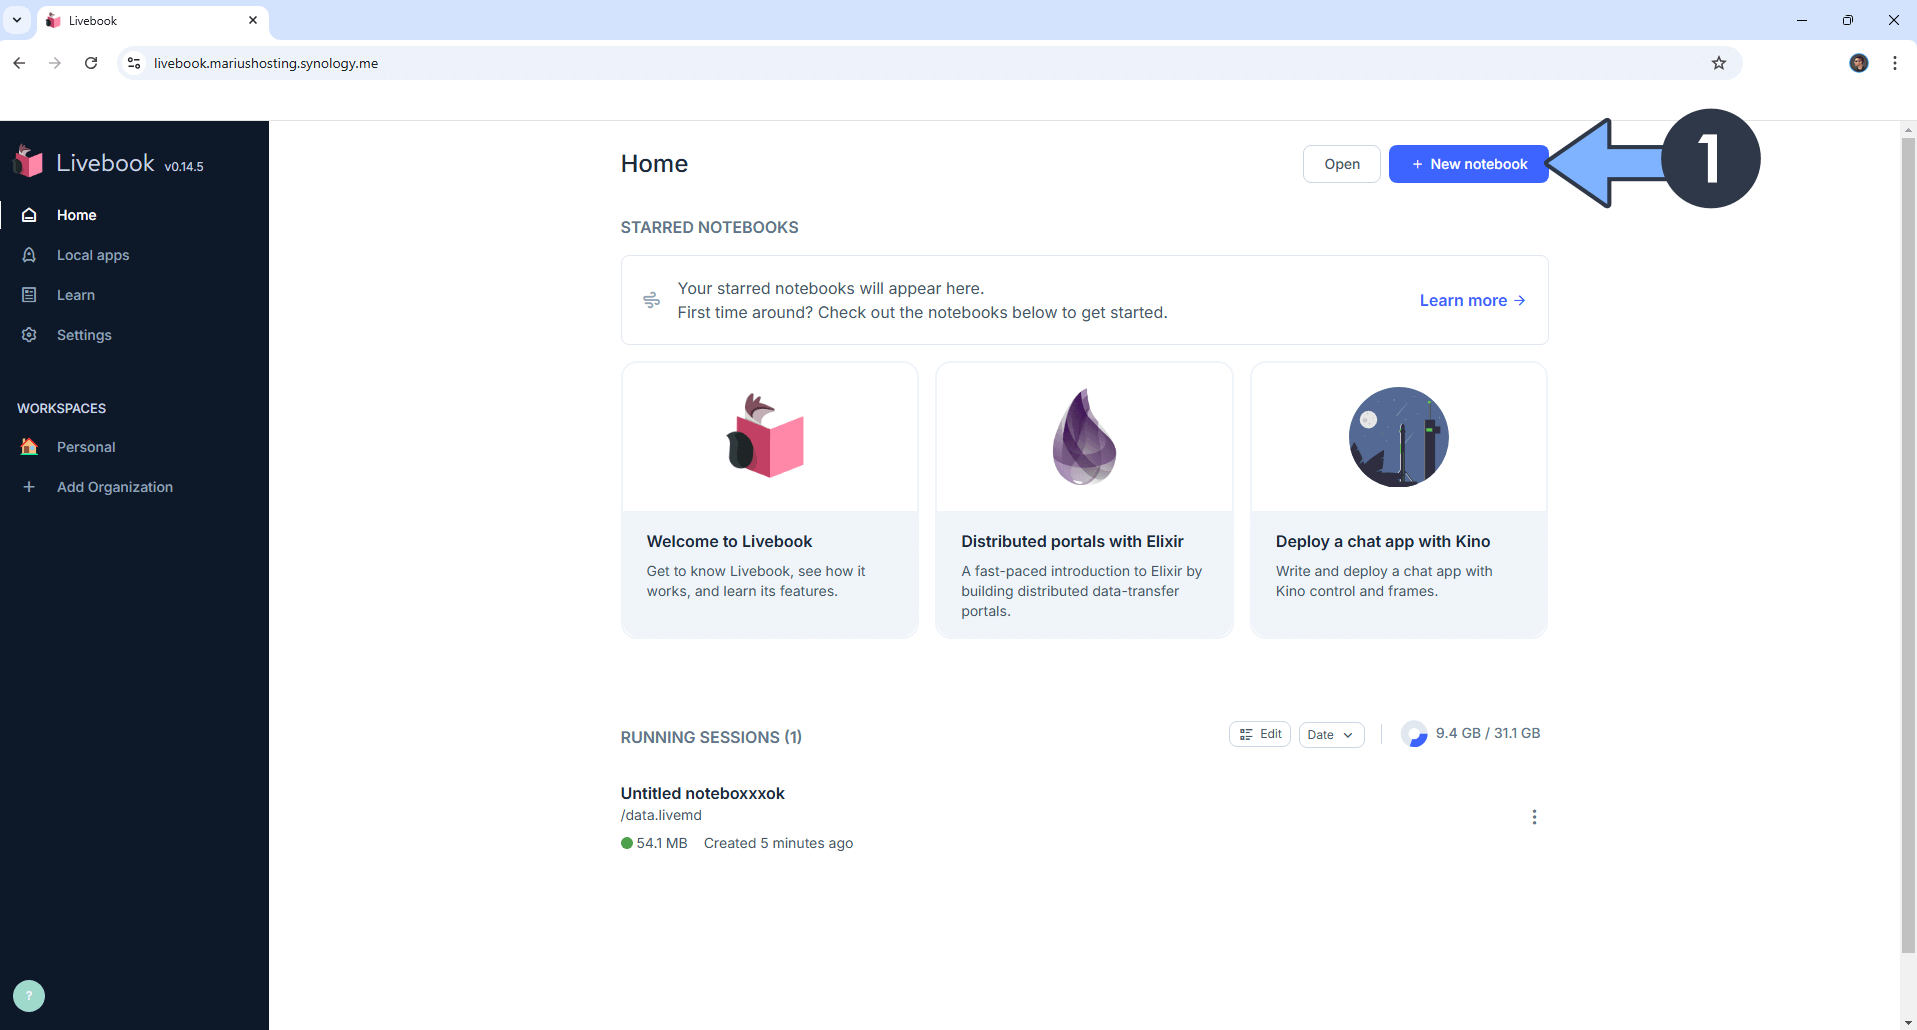Click the Created 5 minutes ago text

(x=778, y=843)
